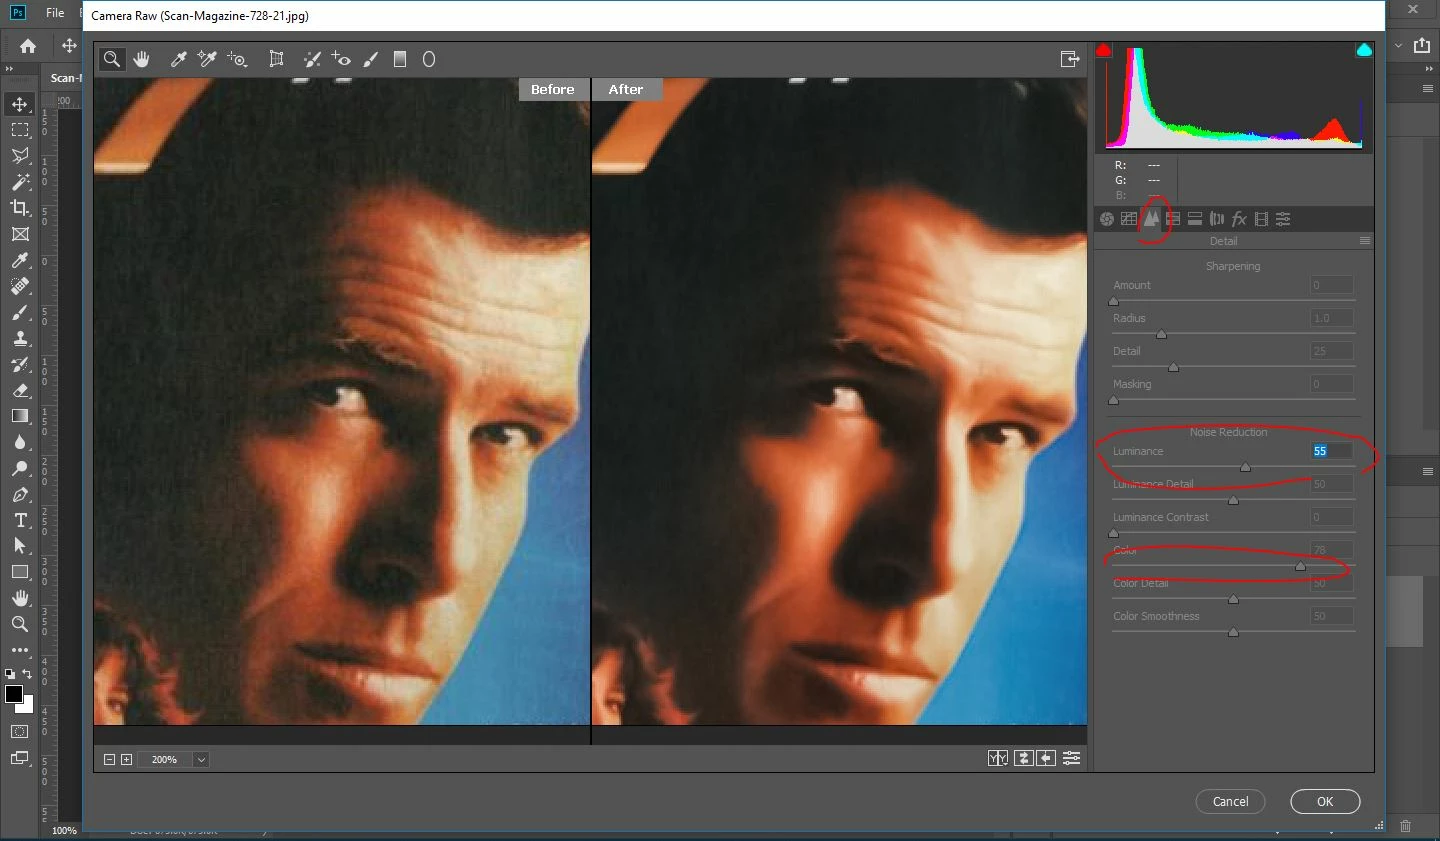This screenshot has height=841, width=1440.
Task: Toggle highlight clipping warning in histogram
Action: [1364, 50]
